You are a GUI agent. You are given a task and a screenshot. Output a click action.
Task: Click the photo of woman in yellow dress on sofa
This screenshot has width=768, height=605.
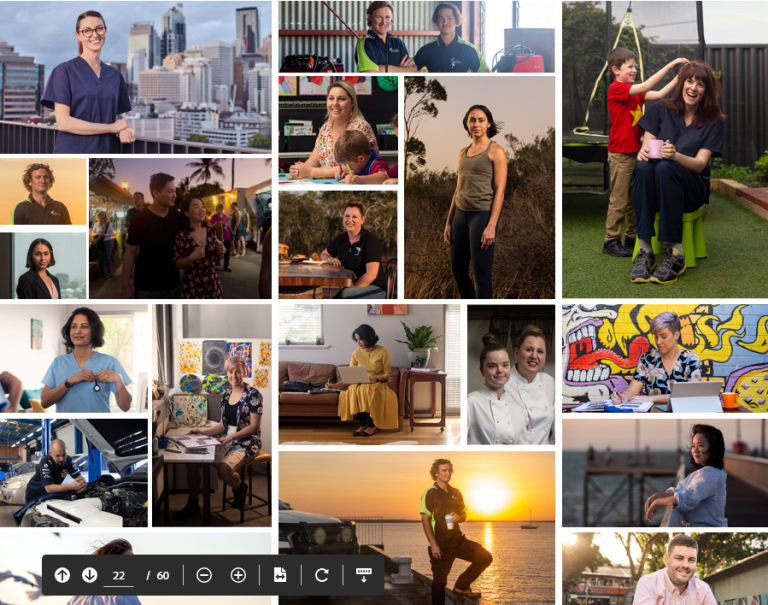click(x=369, y=374)
